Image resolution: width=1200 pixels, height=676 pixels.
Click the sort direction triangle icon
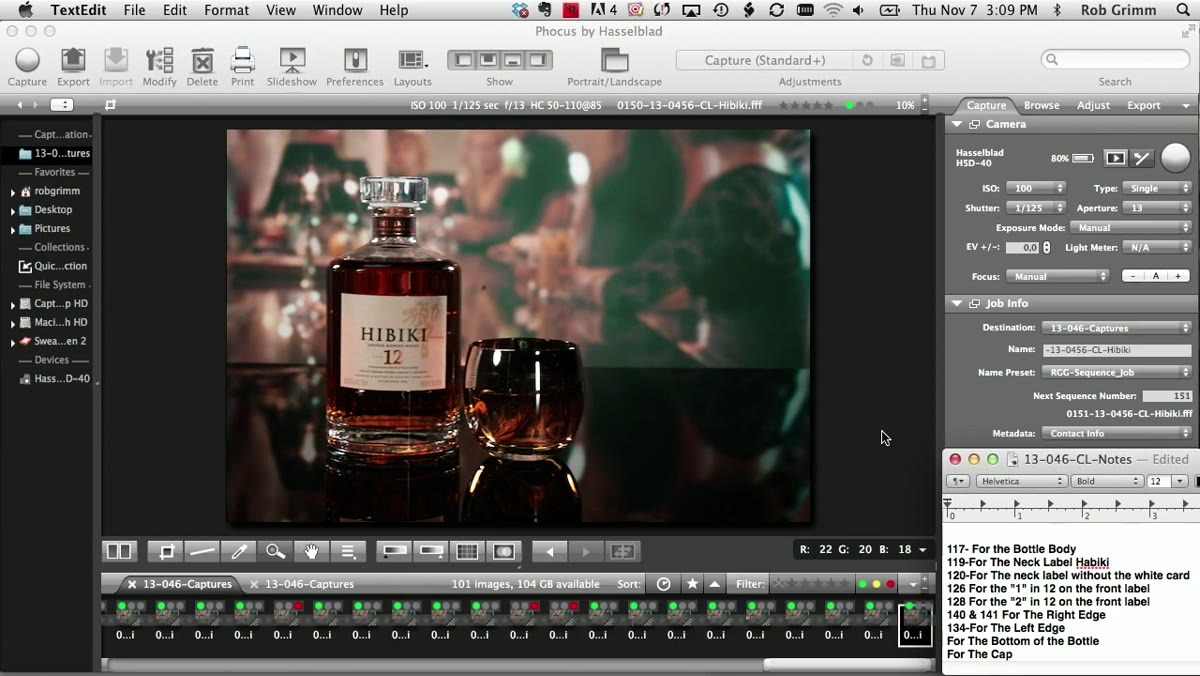click(715, 584)
